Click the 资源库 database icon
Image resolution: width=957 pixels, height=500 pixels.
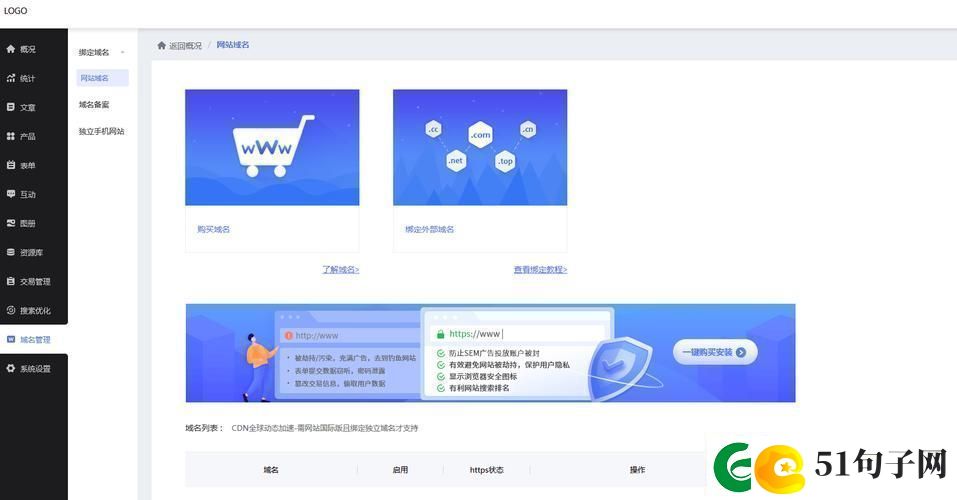(10, 252)
